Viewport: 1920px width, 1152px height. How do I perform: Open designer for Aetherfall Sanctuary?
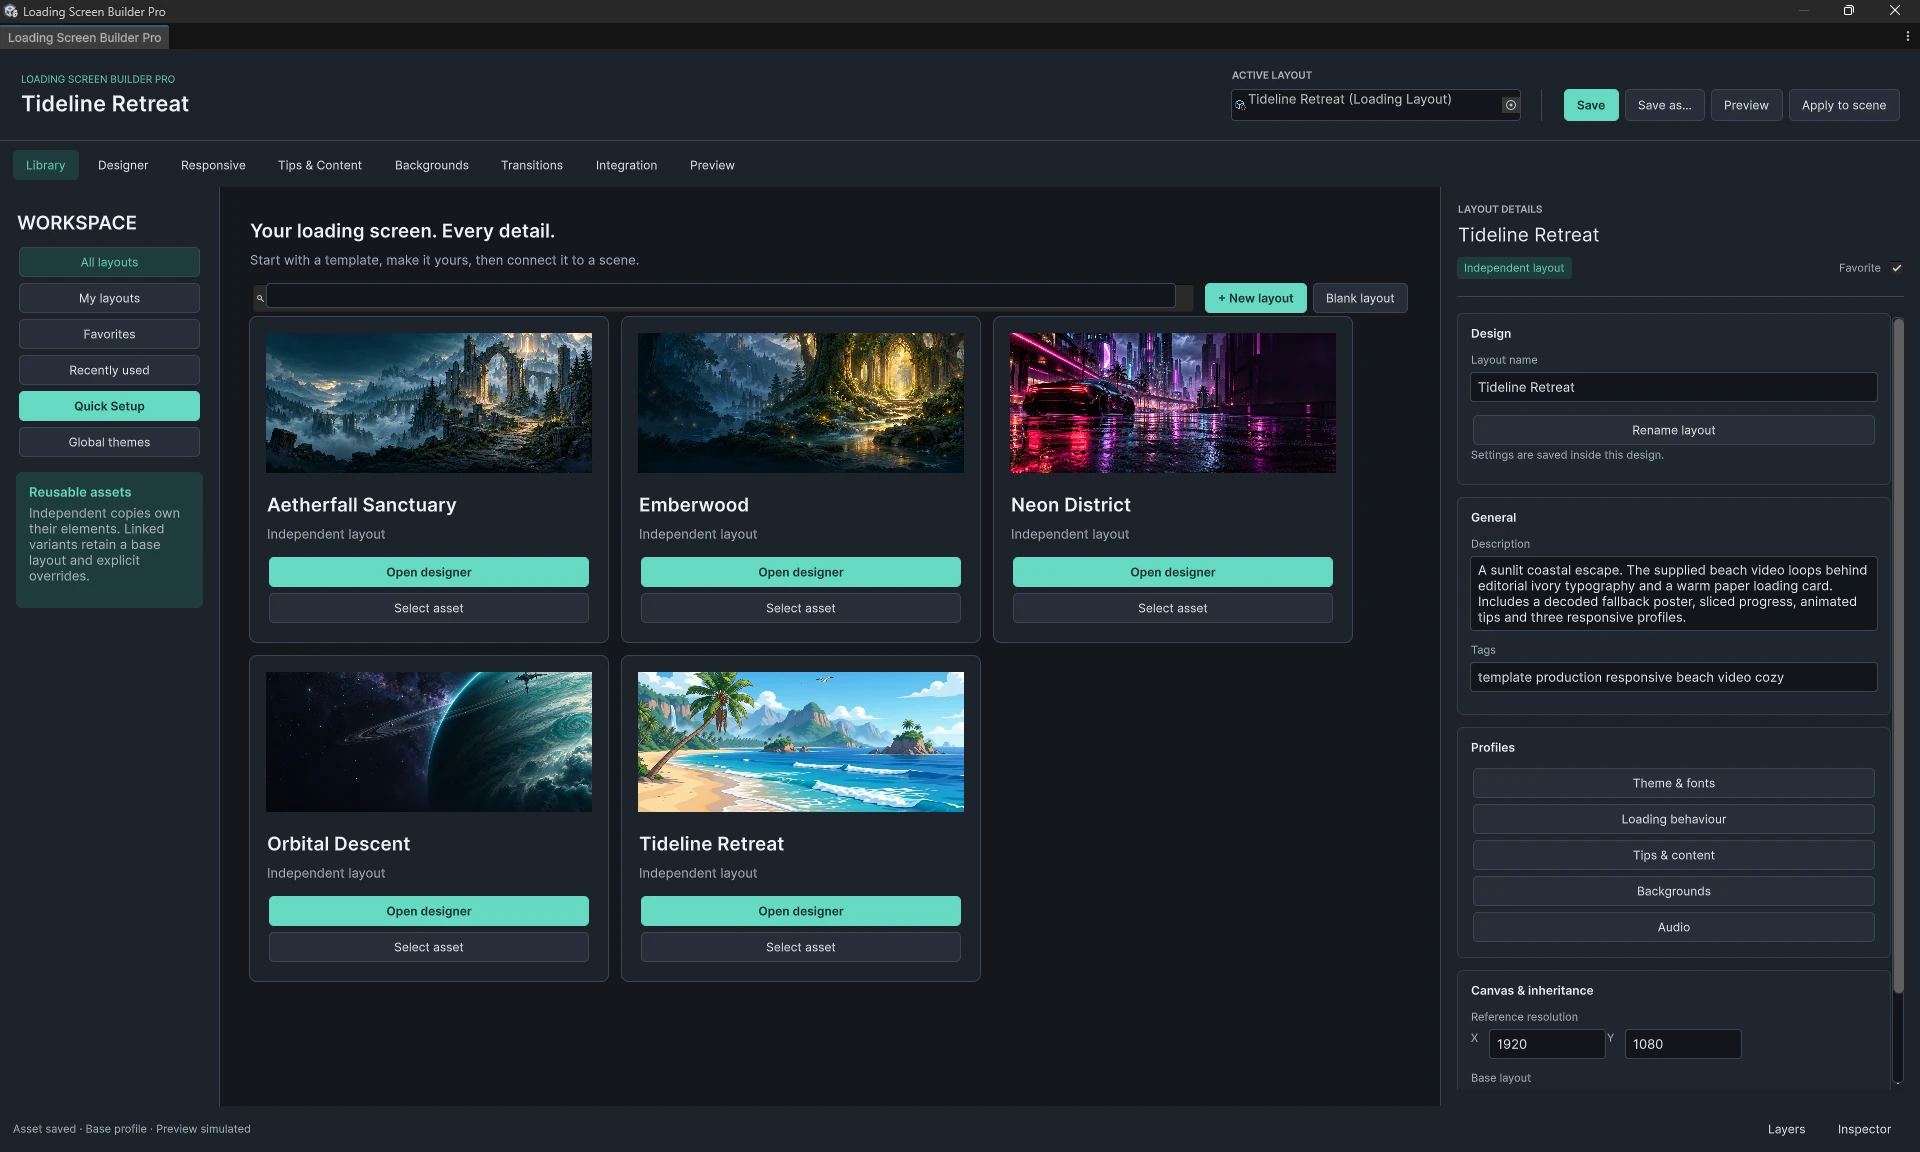[x=429, y=572]
